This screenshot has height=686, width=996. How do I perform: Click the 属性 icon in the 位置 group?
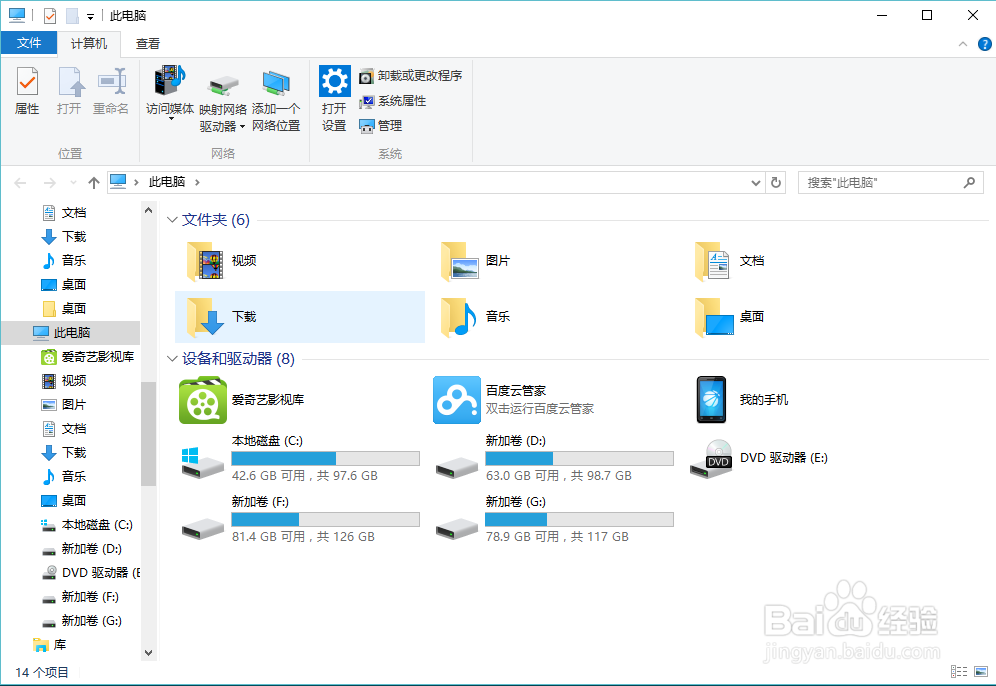point(26,90)
